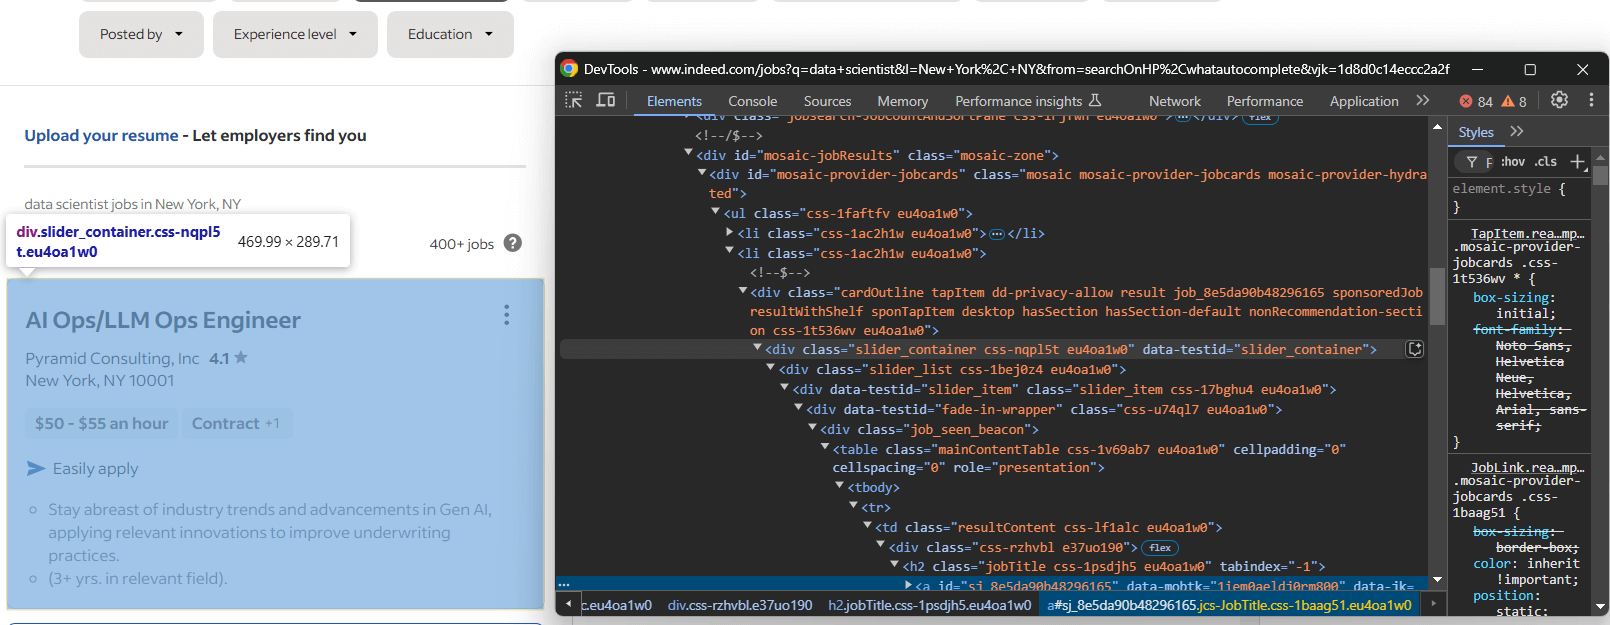
Task: Toggle :hov element state panel
Action: coord(1512,161)
